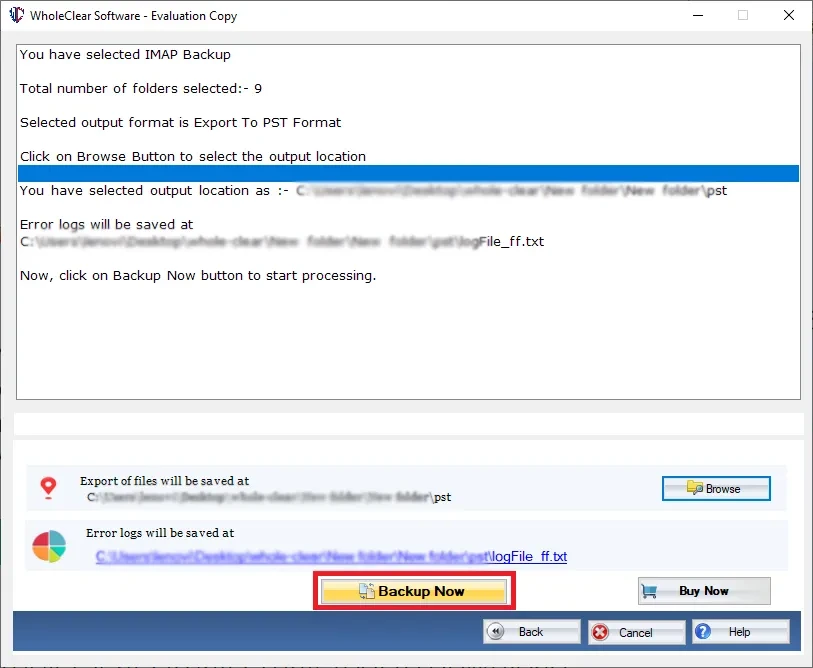Open the logFile_ff.txt error log link
Image resolution: width=813 pixels, height=668 pixels.
point(330,556)
